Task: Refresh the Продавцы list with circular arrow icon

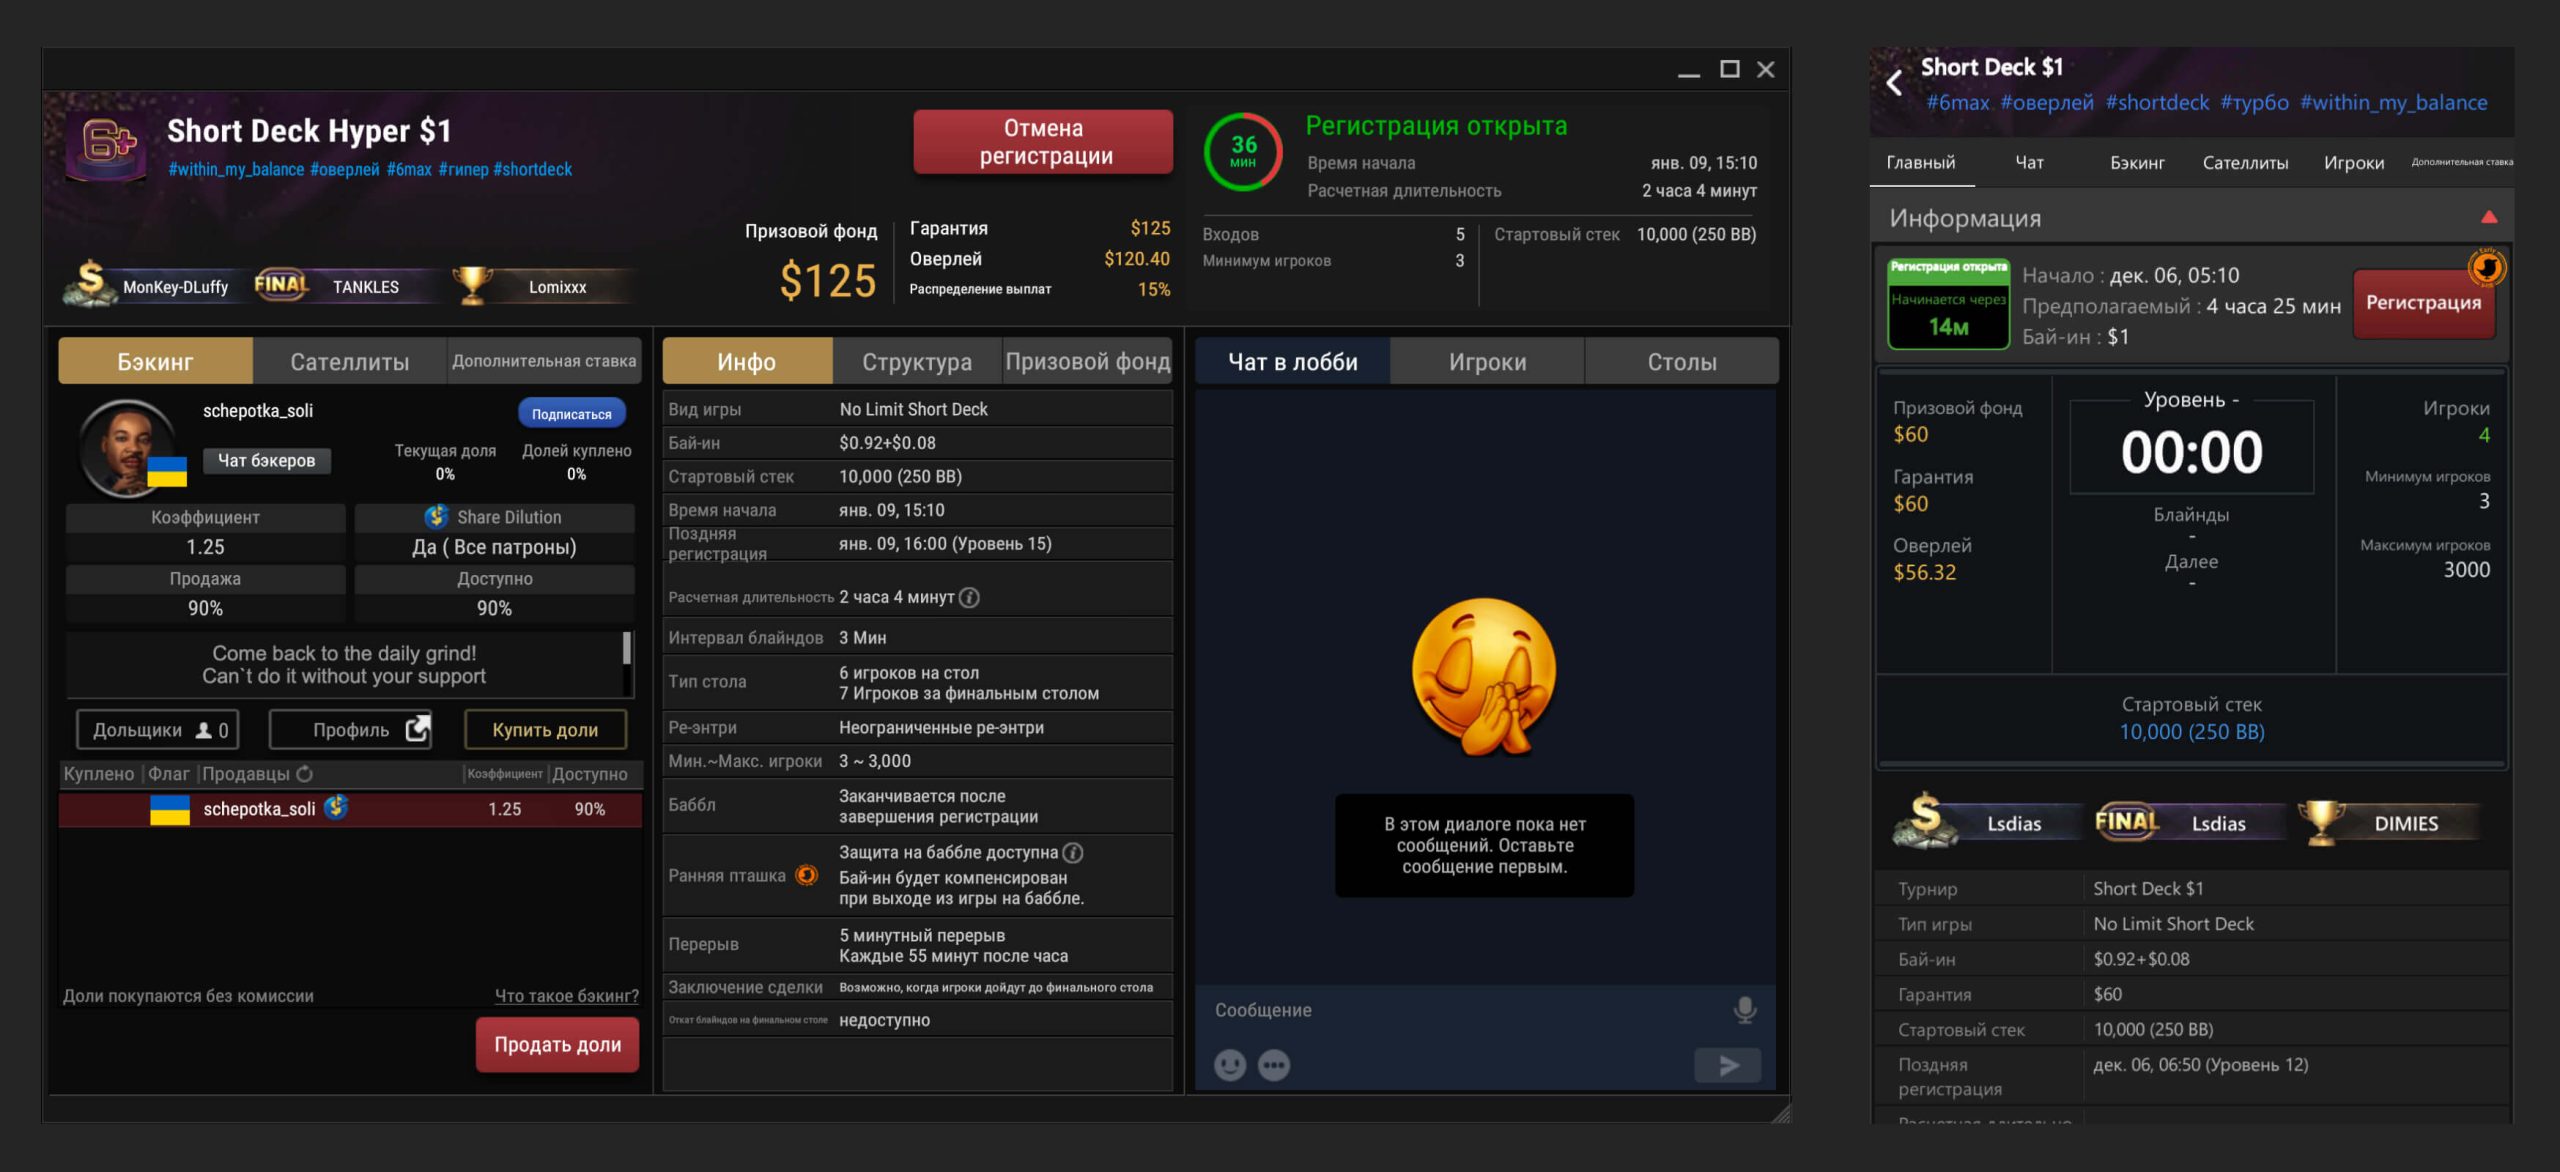Action: coord(305,773)
